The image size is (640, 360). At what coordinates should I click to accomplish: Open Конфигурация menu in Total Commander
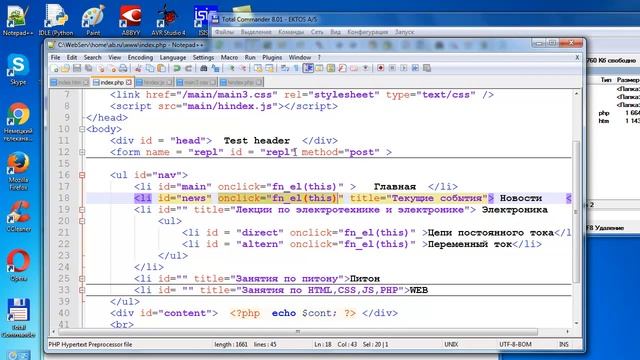coord(368,32)
